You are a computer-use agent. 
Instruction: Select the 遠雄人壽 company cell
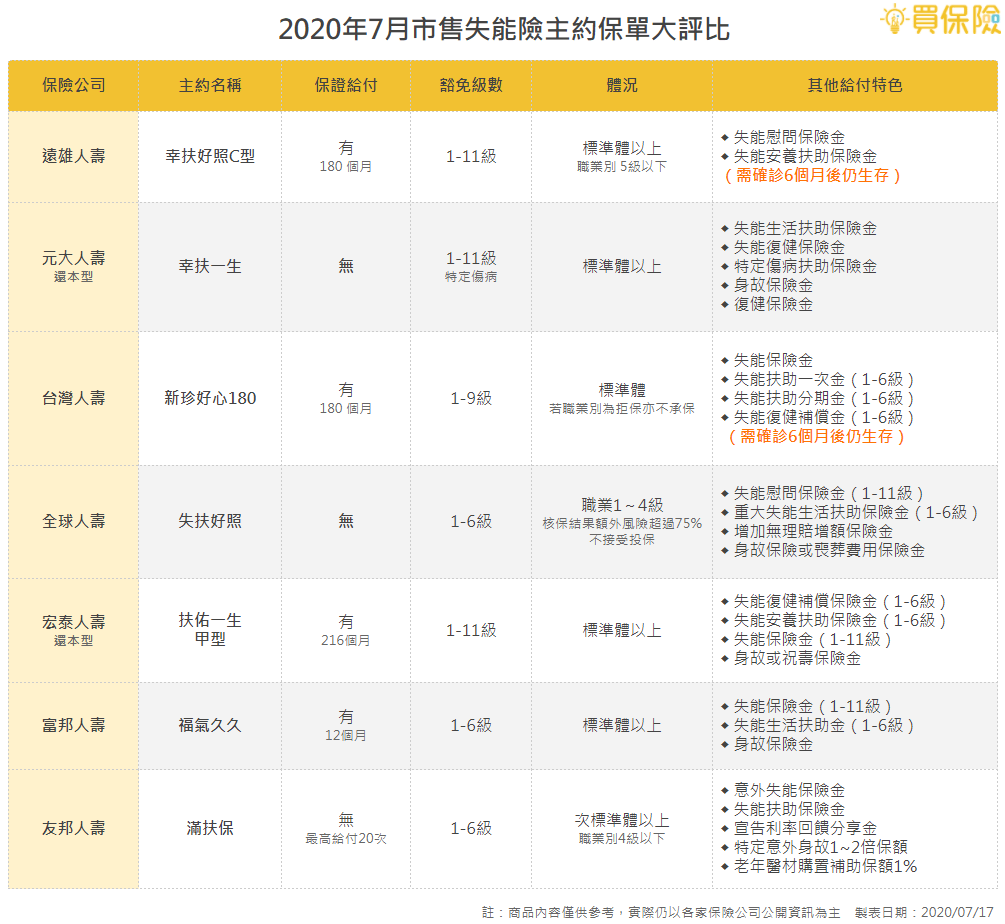pyautogui.click(x=74, y=156)
